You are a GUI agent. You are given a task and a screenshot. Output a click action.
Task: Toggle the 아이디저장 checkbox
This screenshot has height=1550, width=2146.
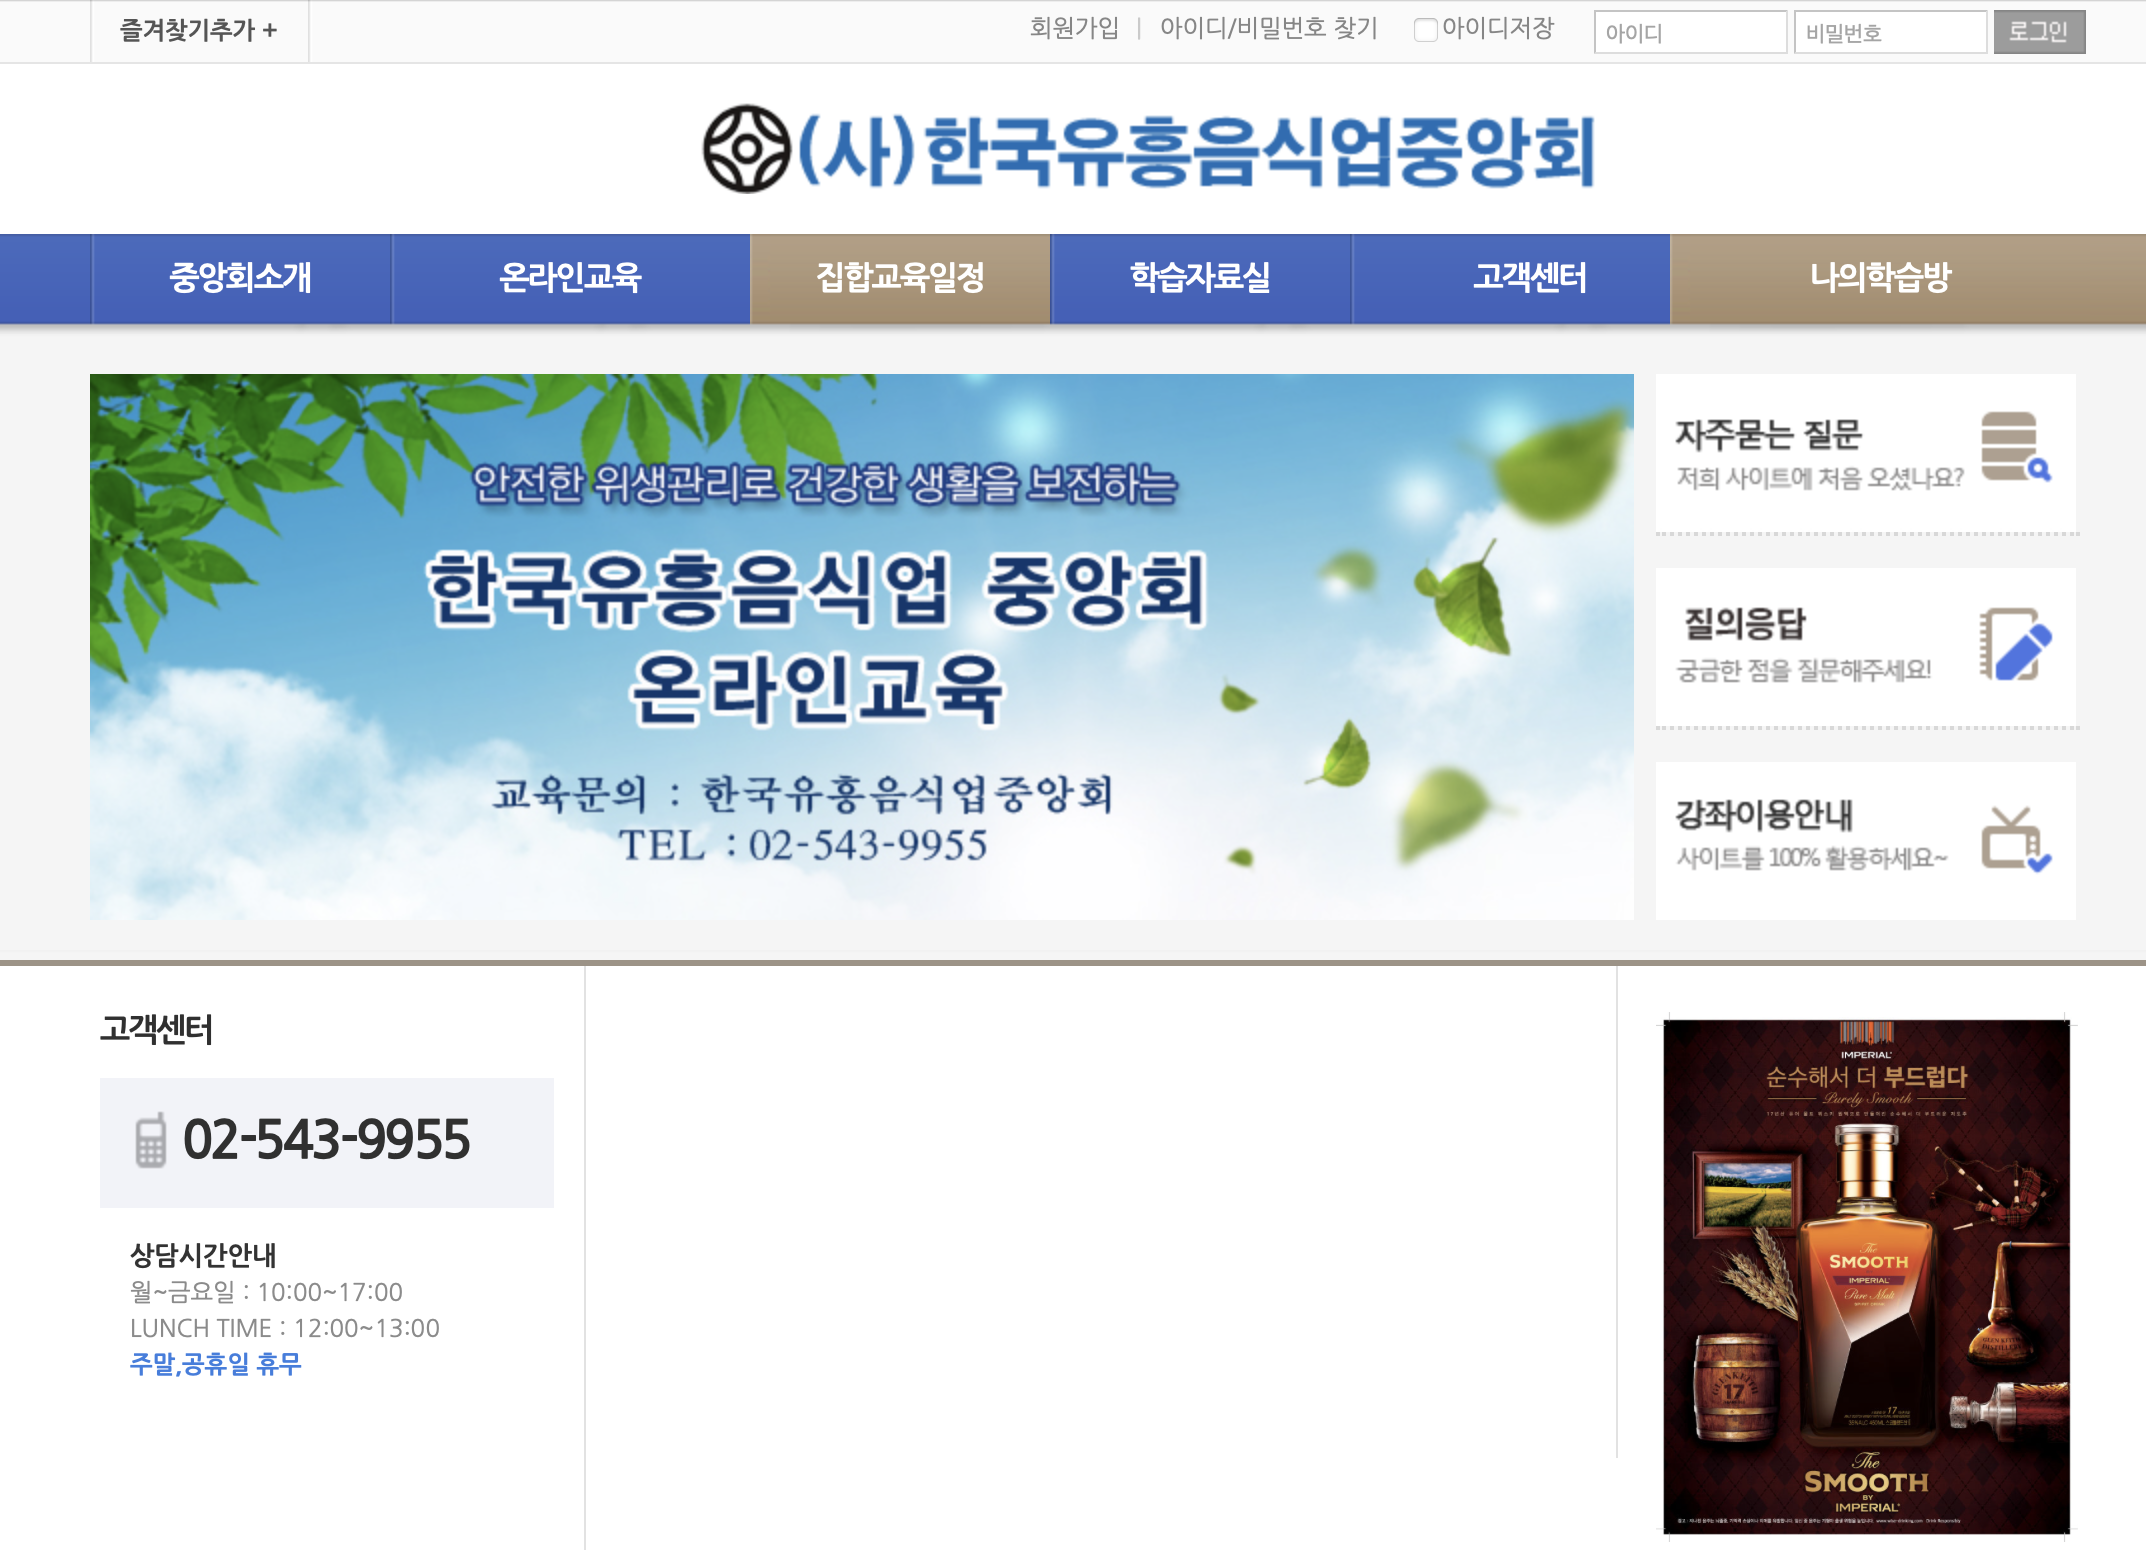1425,30
